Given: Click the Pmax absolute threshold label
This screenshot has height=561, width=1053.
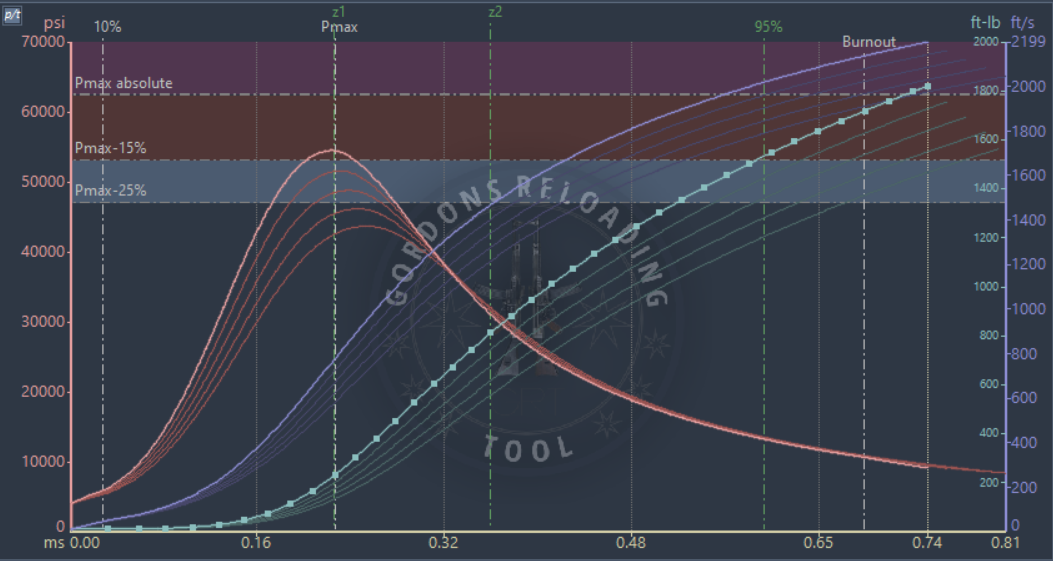Looking at the screenshot, I should 124,83.
